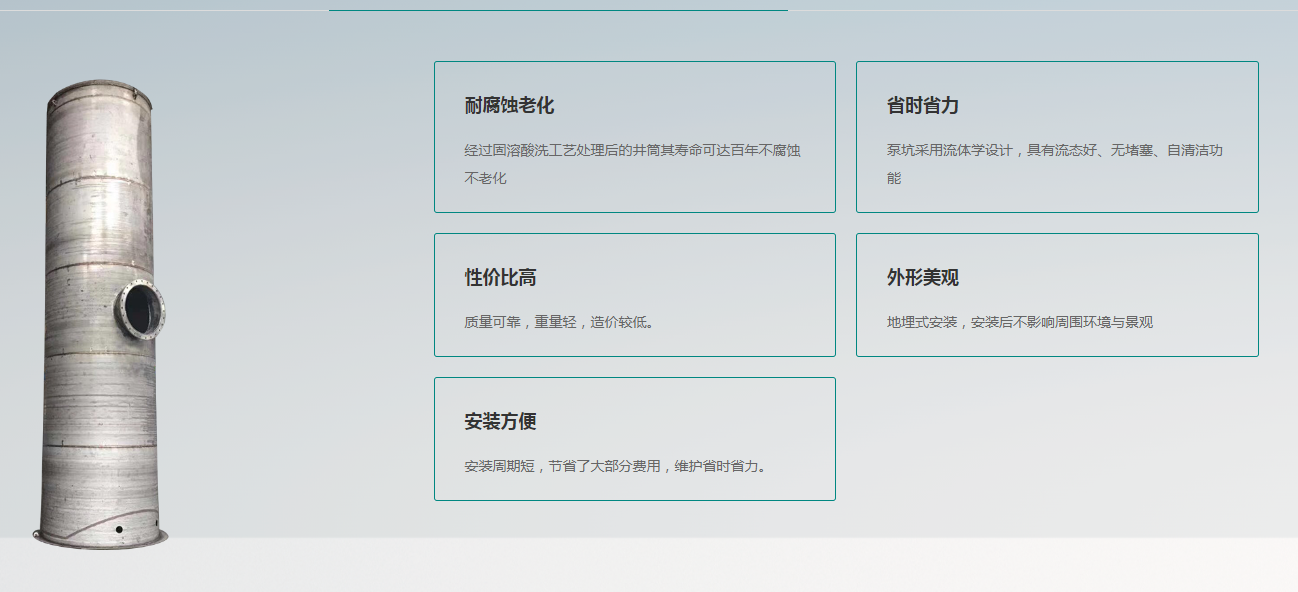
Task: Click the circular flange port on the tank
Action: (x=140, y=309)
